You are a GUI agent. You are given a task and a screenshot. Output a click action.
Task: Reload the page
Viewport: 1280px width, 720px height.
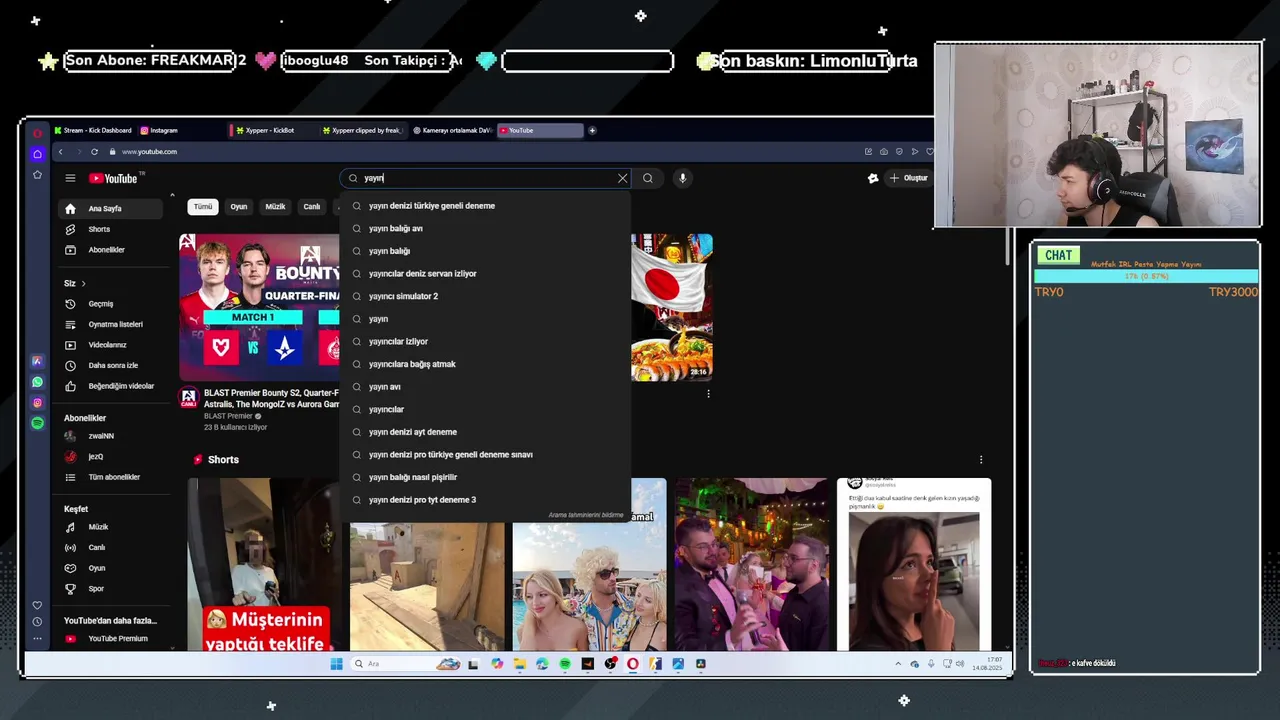(94, 152)
